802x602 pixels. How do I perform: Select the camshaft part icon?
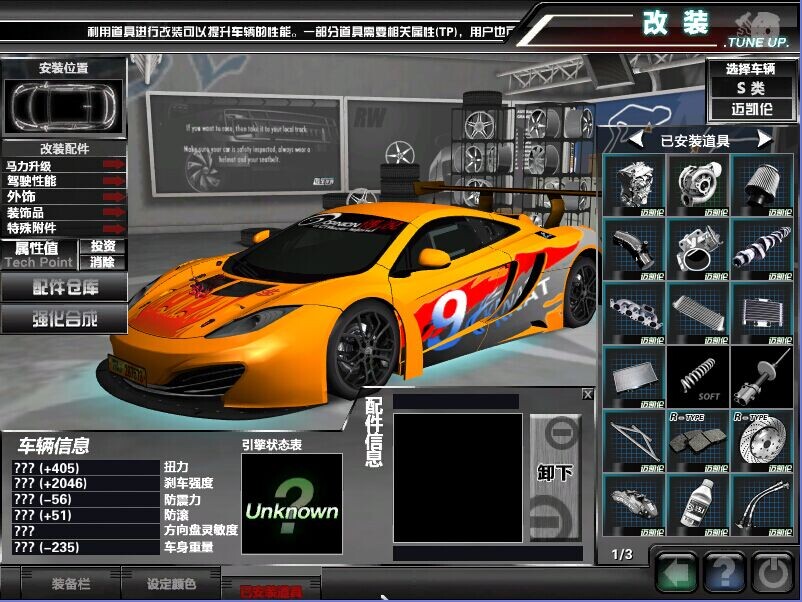click(x=762, y=249)
